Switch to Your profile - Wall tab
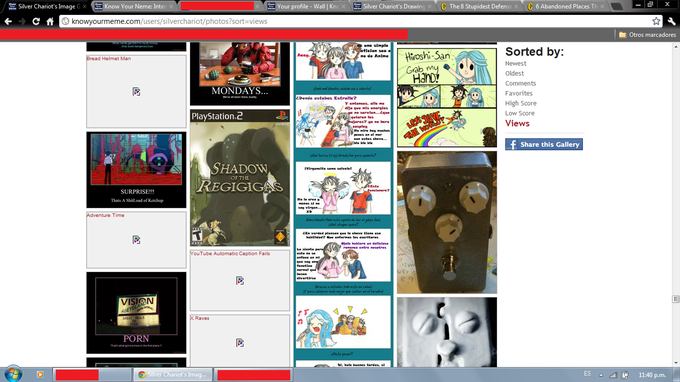The image size is (680, 382). coord(307,6)
